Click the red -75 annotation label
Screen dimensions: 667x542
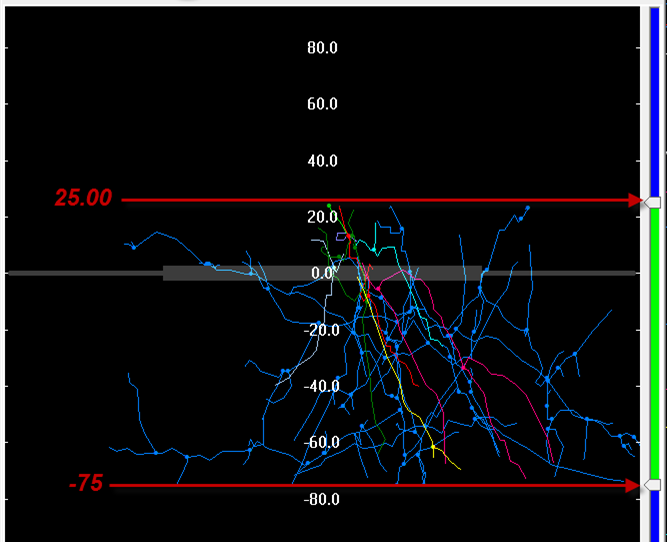tap(85, 484)
